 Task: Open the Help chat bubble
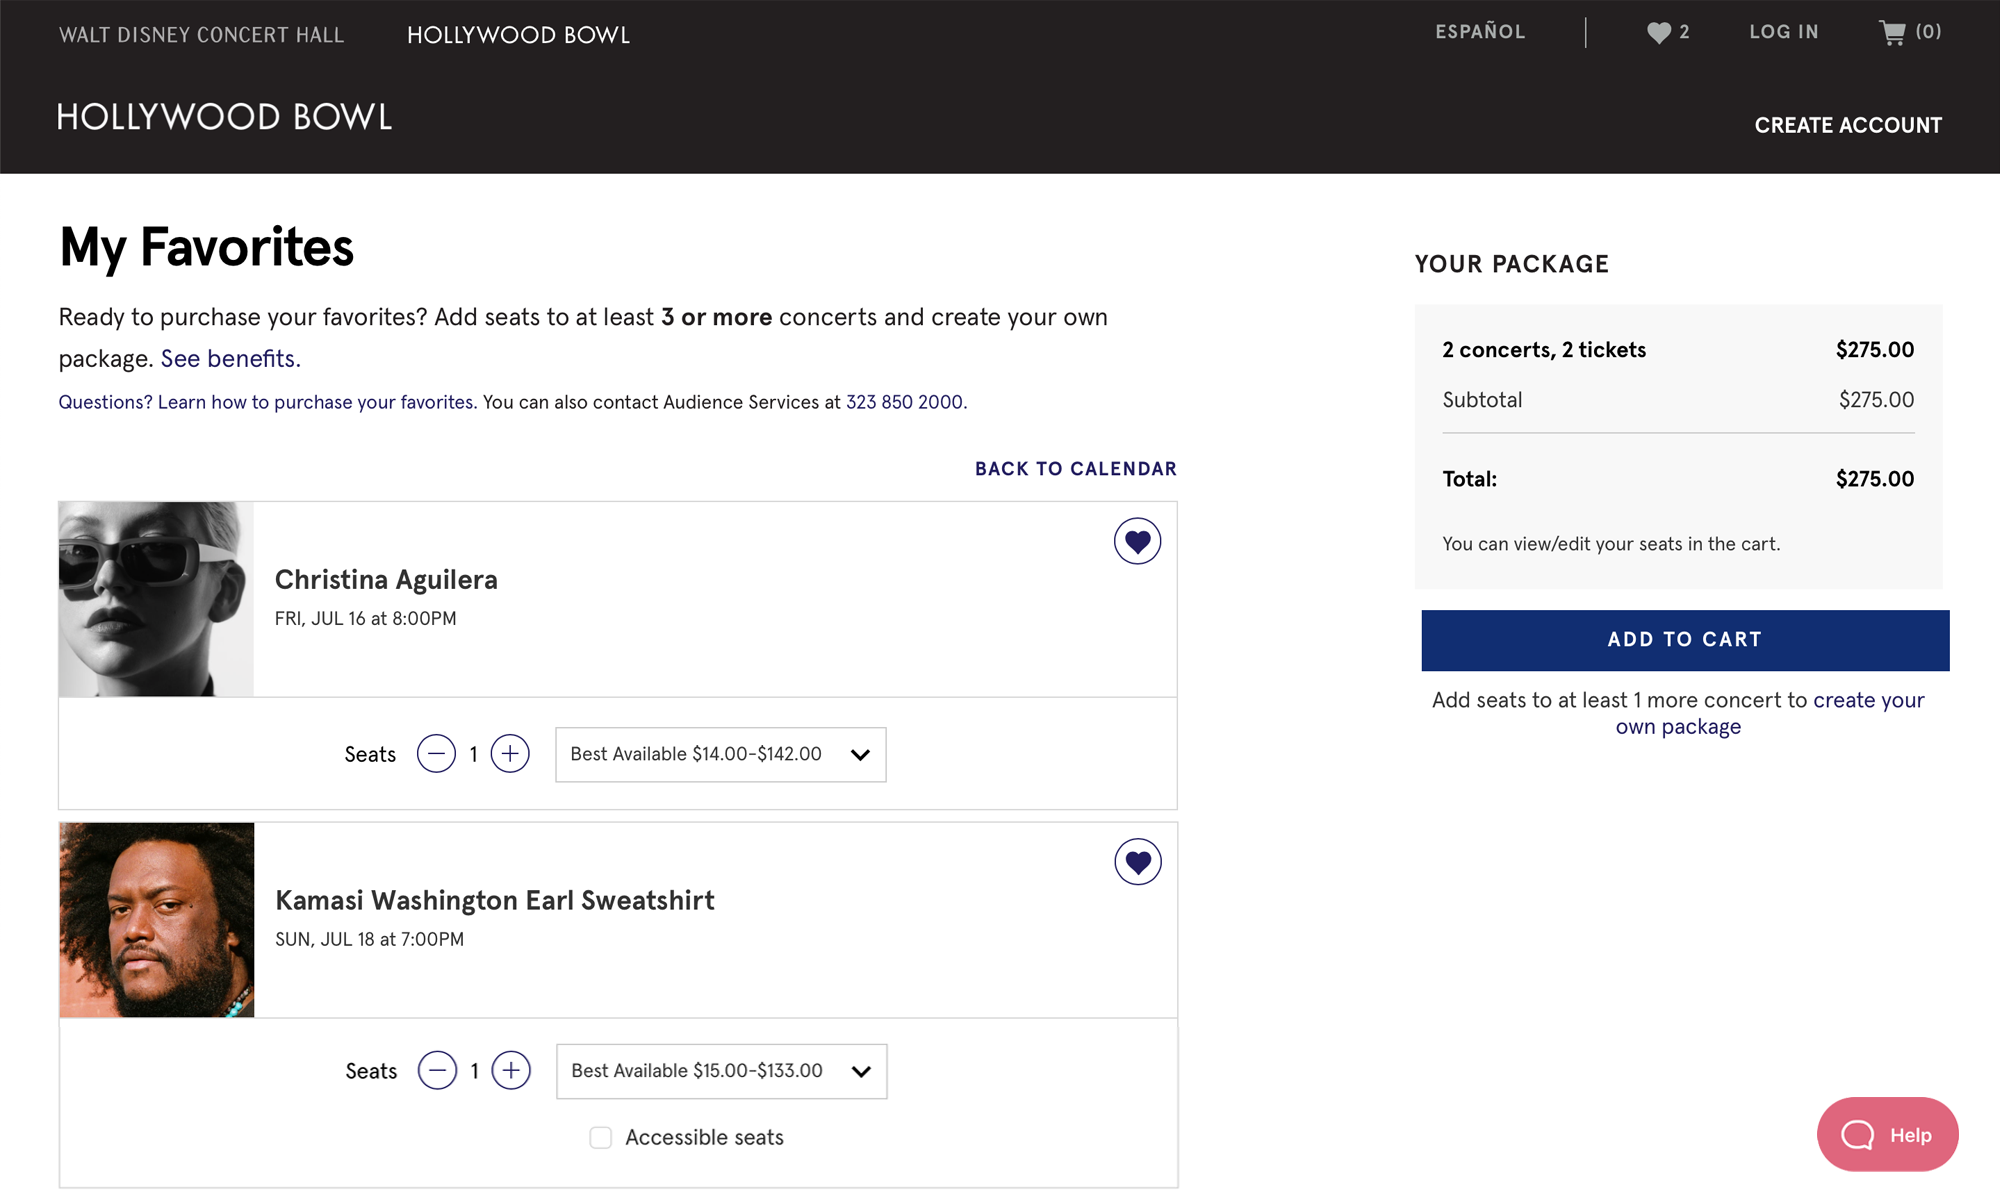(x=1887, y=1134)
